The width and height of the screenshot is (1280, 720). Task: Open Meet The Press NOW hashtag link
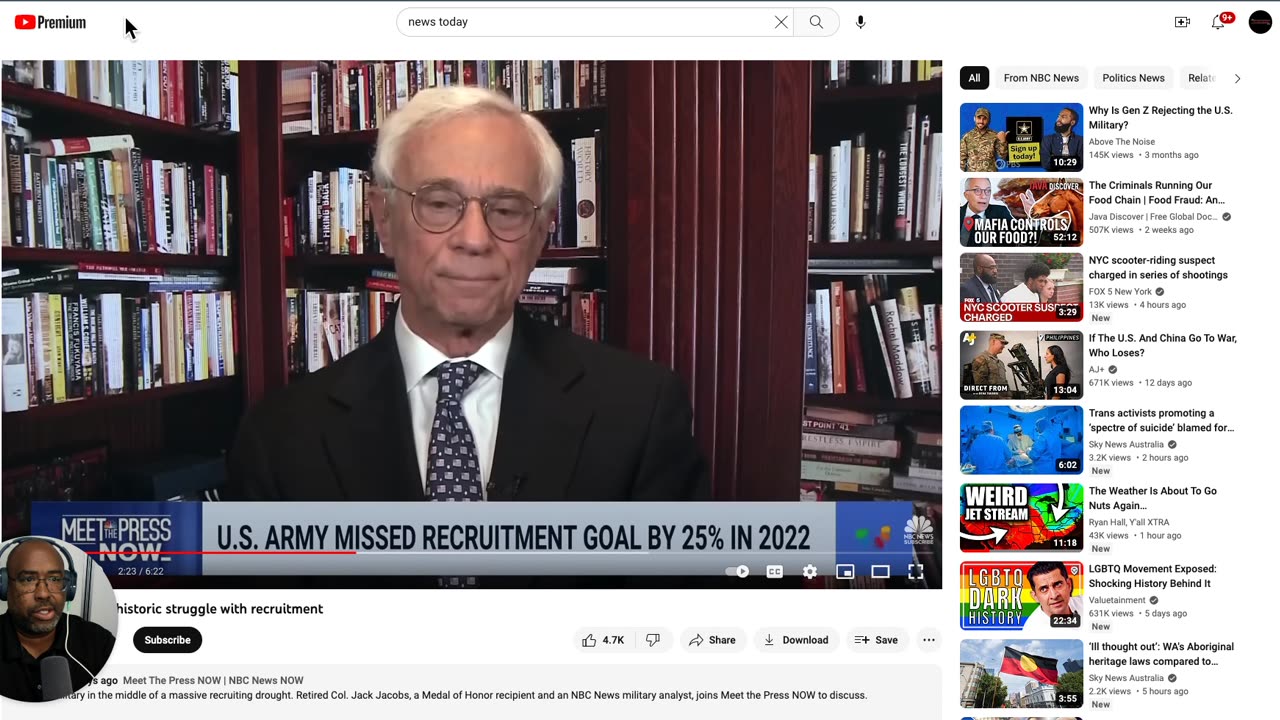[213, 681]
